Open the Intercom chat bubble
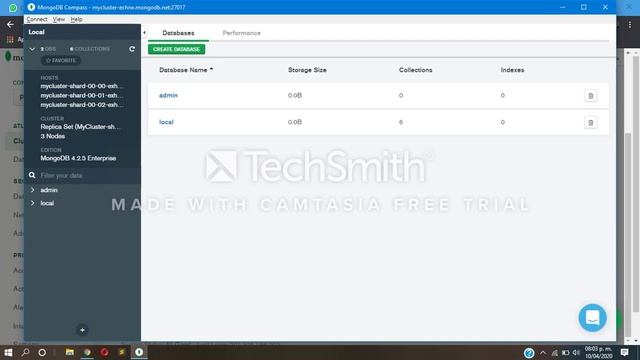Viewport: 640px width, 360px height. pos(592,318)
